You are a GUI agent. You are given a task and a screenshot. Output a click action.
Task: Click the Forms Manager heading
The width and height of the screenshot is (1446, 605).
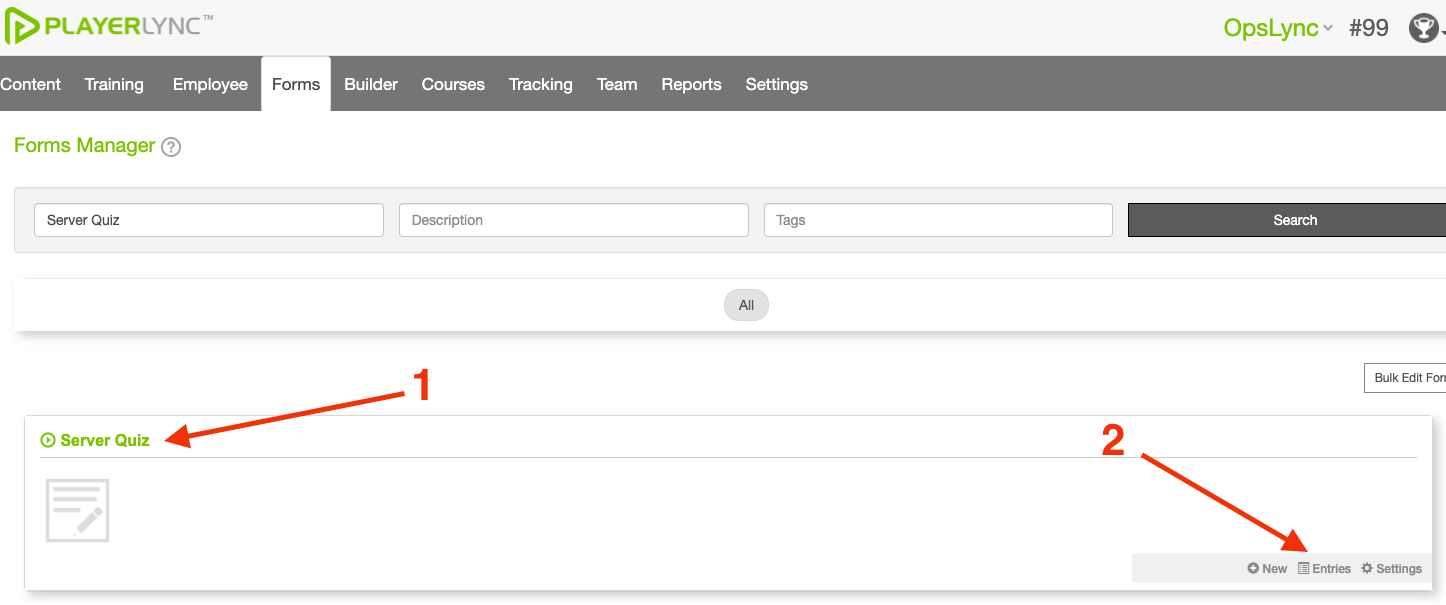coord(85,146)
